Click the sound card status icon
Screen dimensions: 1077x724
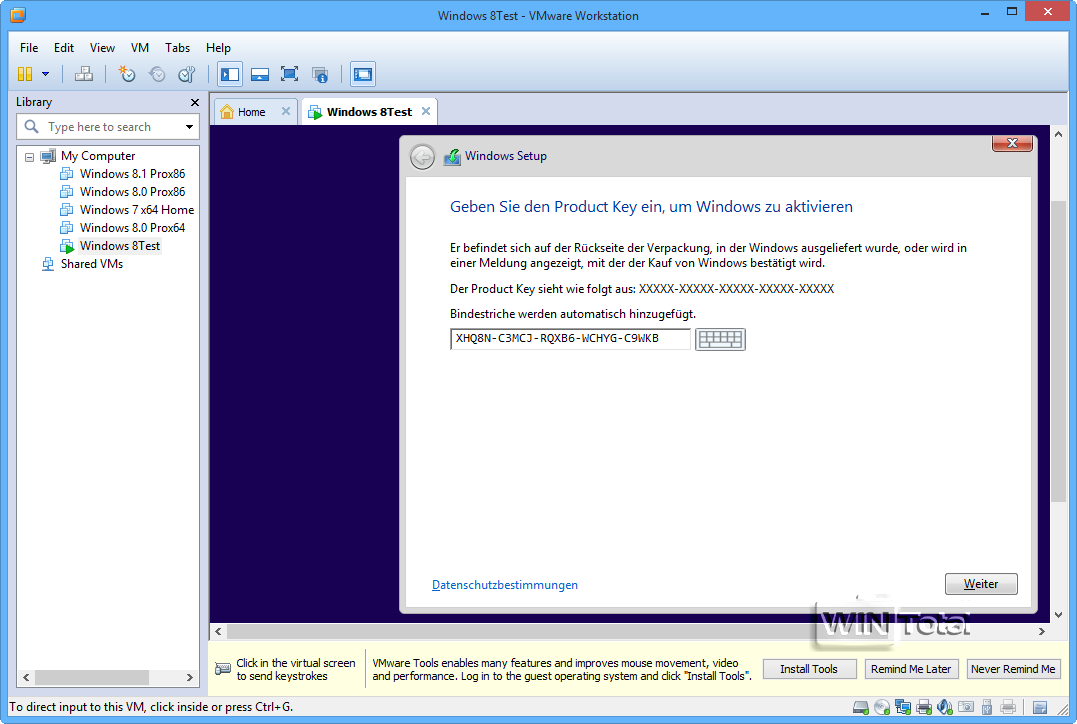(x=945, y=707)
